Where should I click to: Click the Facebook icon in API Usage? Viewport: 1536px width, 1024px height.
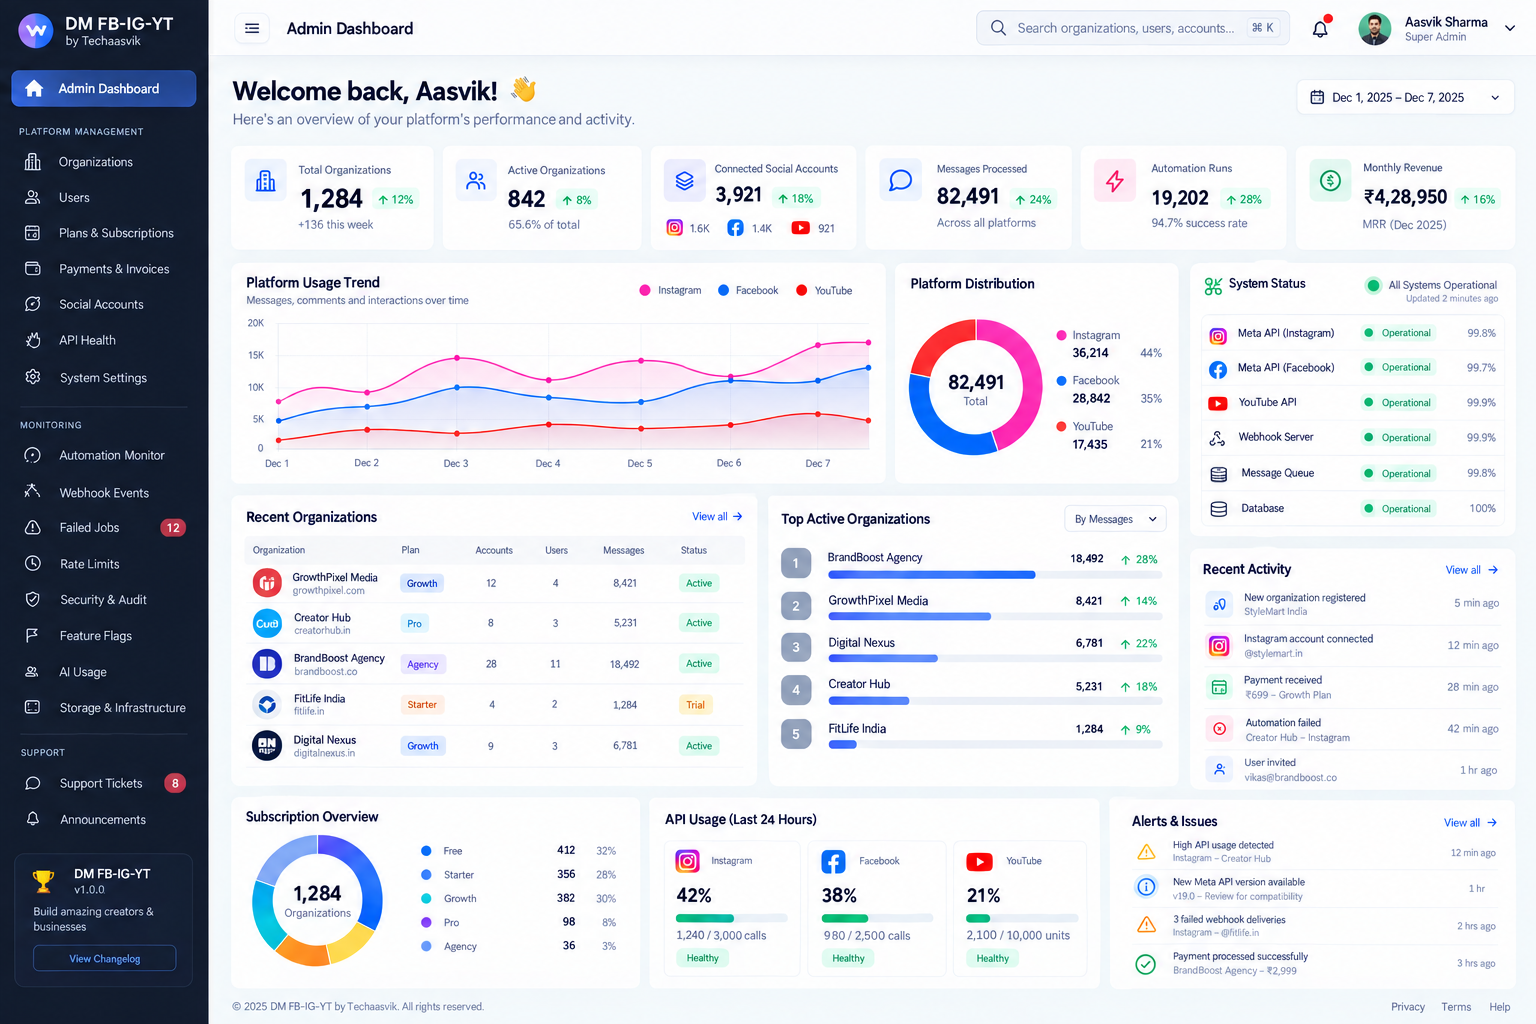(833, 861)
